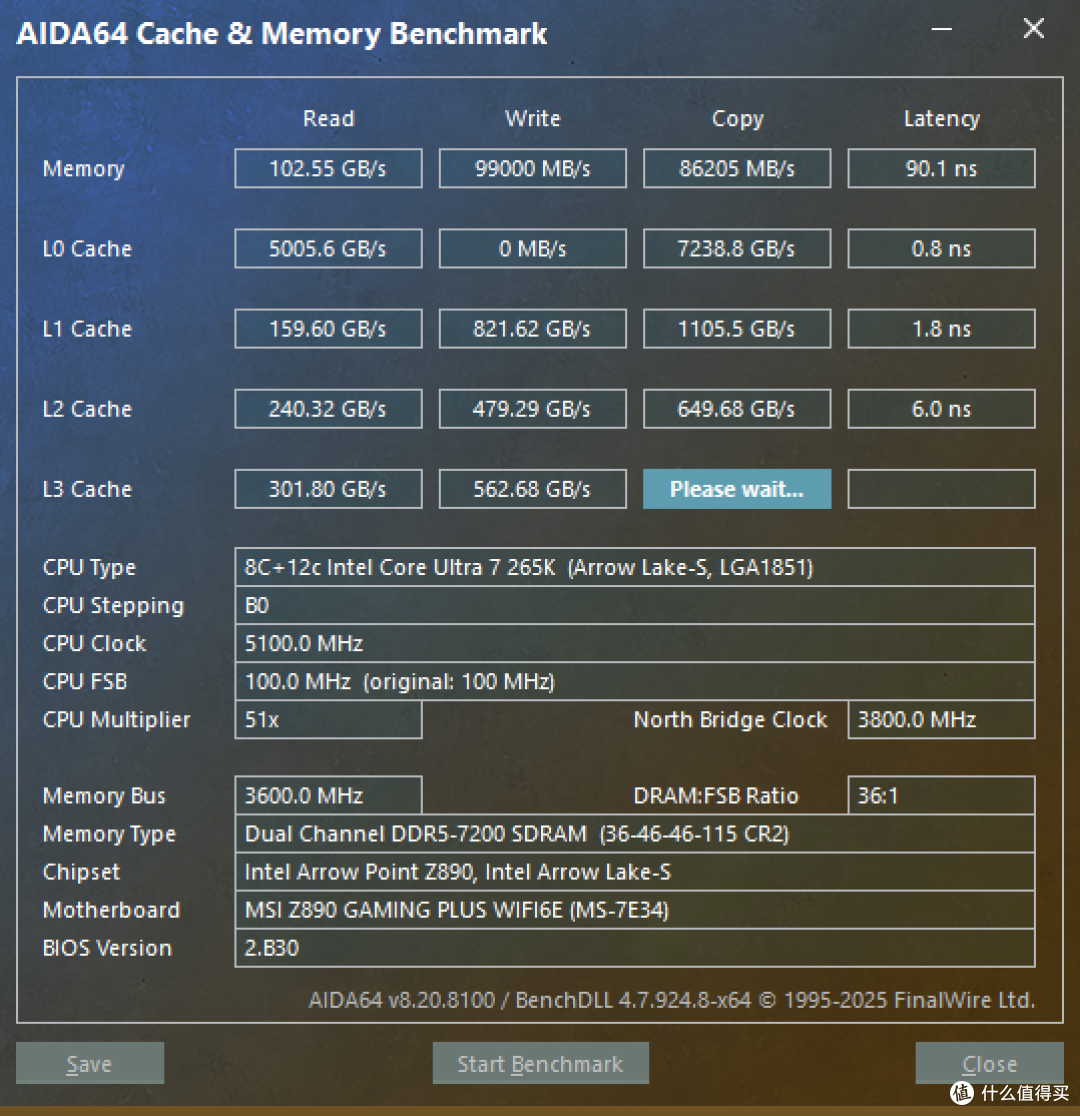This screenshot has height=1116, width=1080.
Task: Click the CPU FSB label
Action: click(85, 682)
